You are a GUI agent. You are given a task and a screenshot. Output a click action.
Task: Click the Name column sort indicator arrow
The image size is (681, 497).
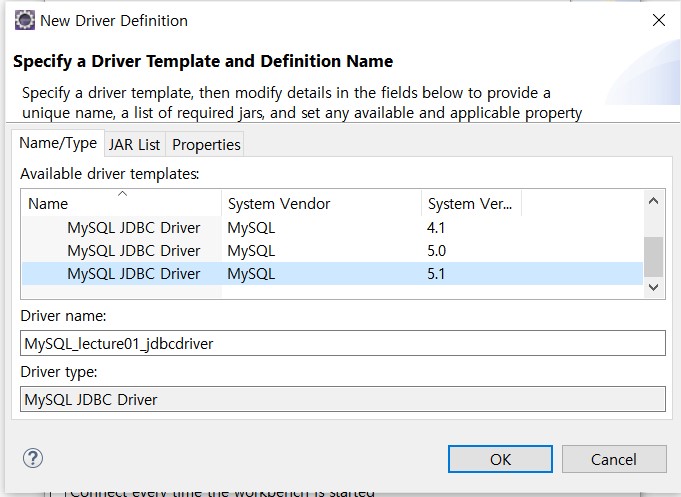click(x=122, y=194)
